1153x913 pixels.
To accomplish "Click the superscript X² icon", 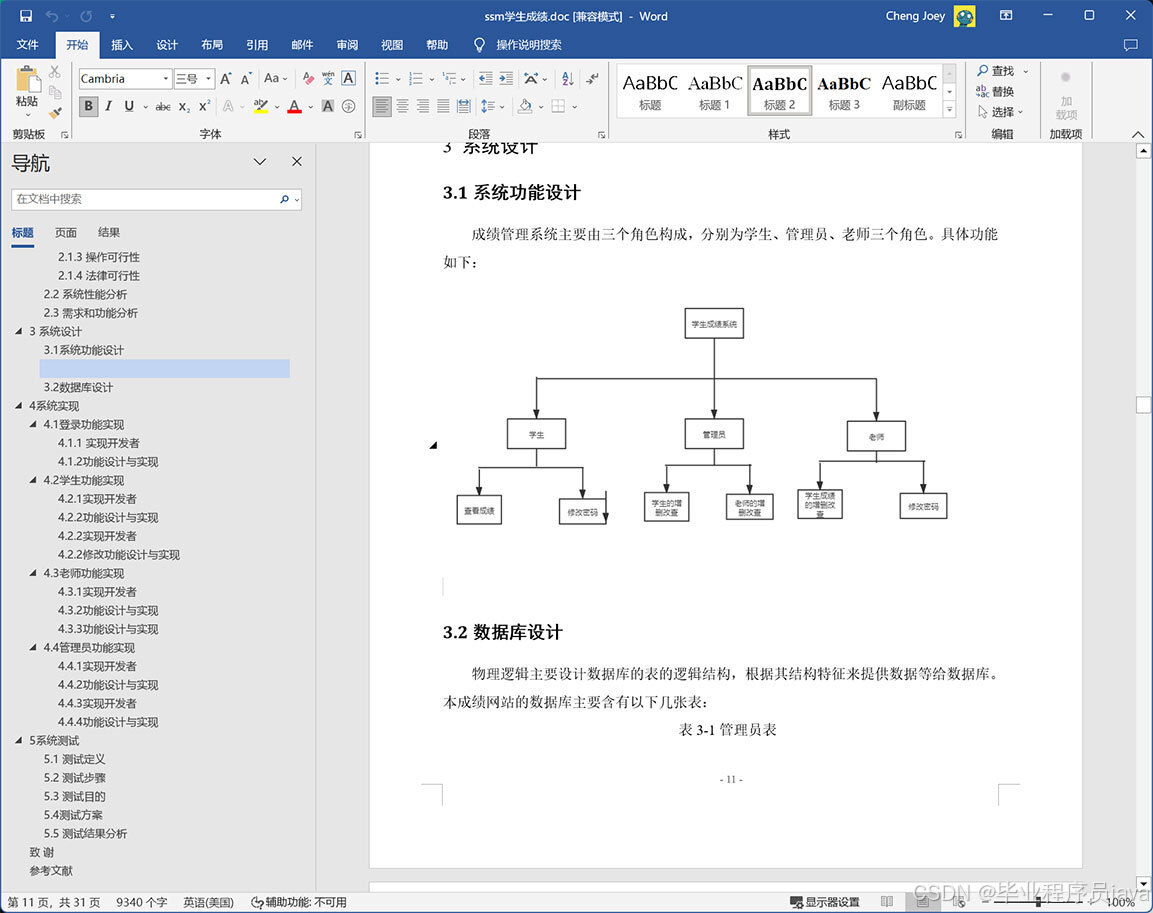I will [204, 107].
